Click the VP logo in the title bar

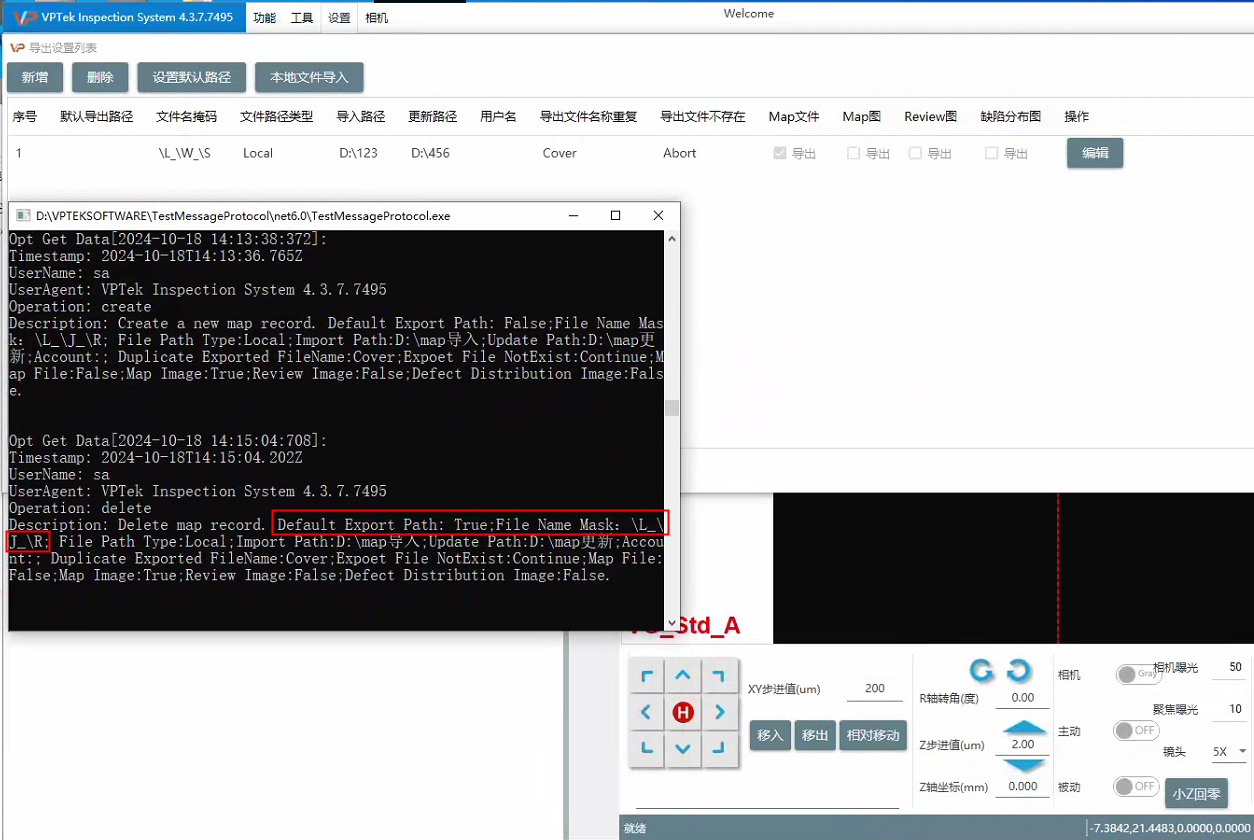(24, 16)
